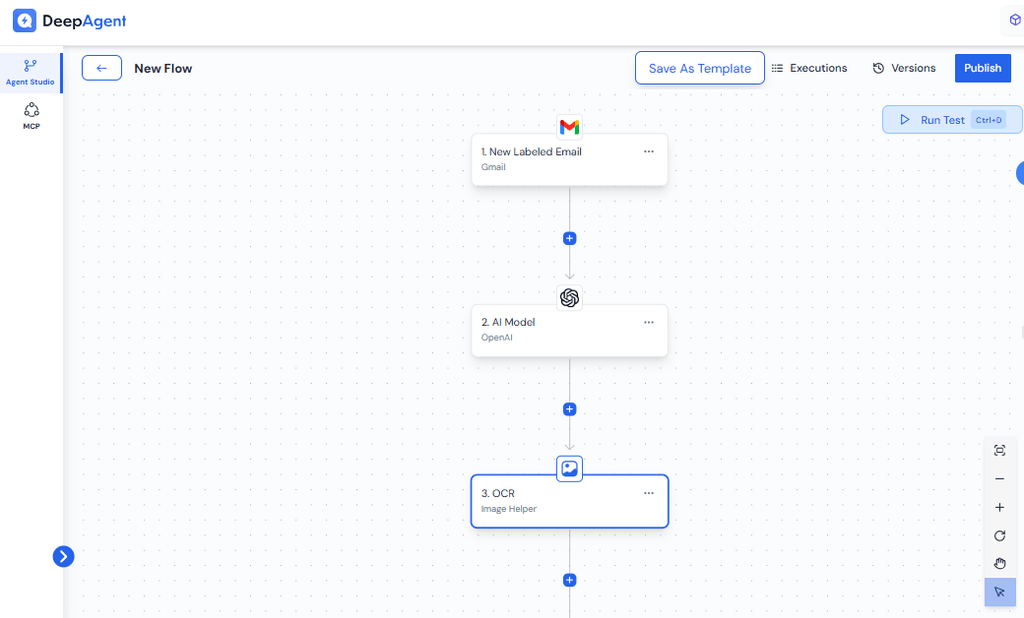The height and width of the screenshot is (618, 1024).
Task: Zoom in the canvas with plus icon
Action: [999, 508]
